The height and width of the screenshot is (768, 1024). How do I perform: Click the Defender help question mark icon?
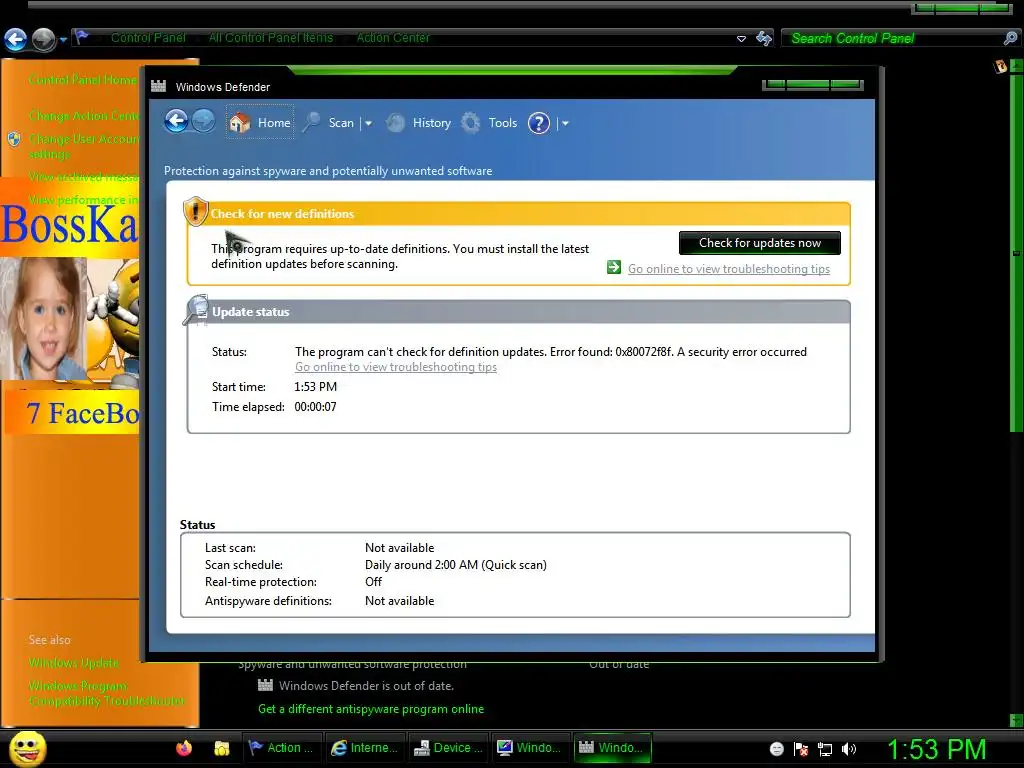[x=539, y=123]
